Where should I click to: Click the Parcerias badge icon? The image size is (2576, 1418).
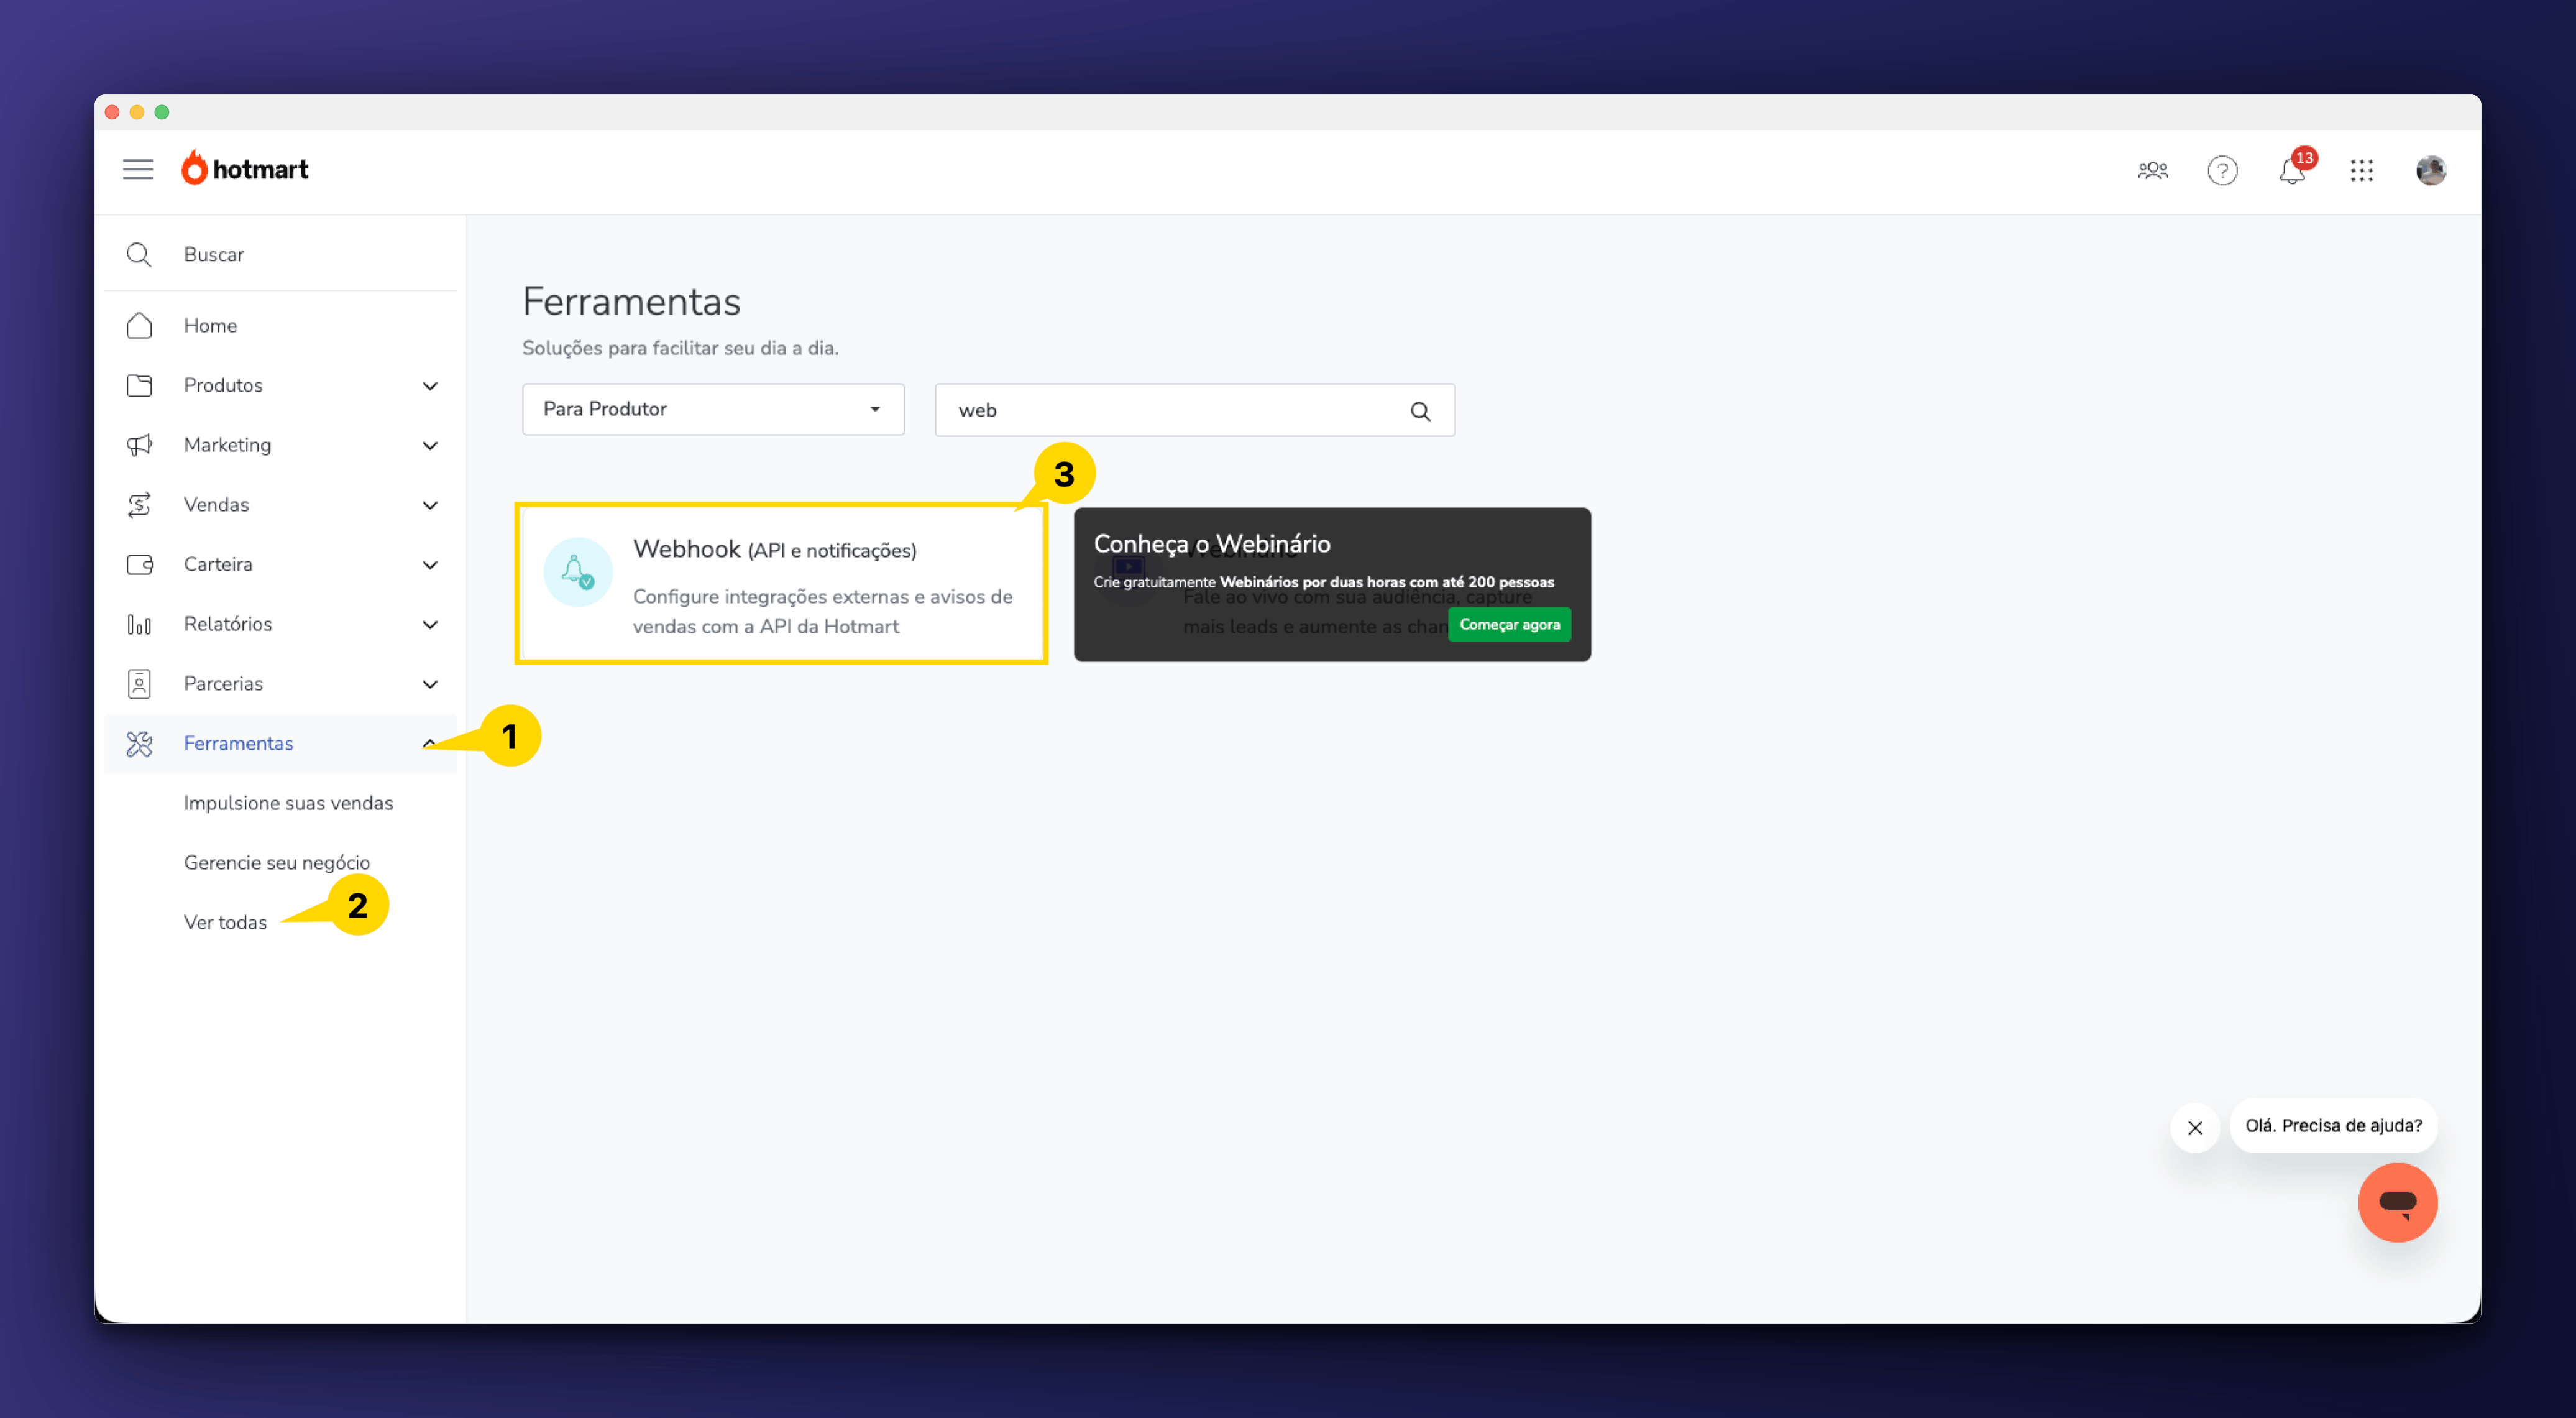(139, 684)
